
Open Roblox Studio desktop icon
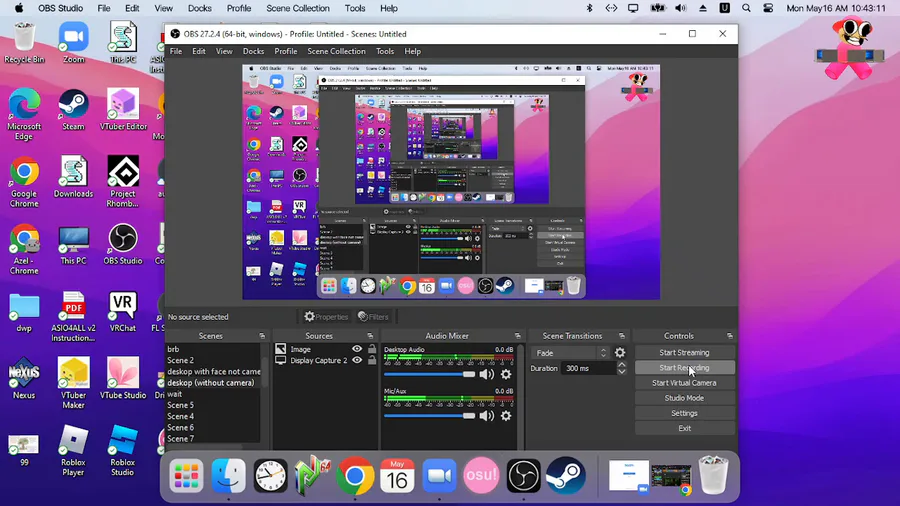(123, 451)
